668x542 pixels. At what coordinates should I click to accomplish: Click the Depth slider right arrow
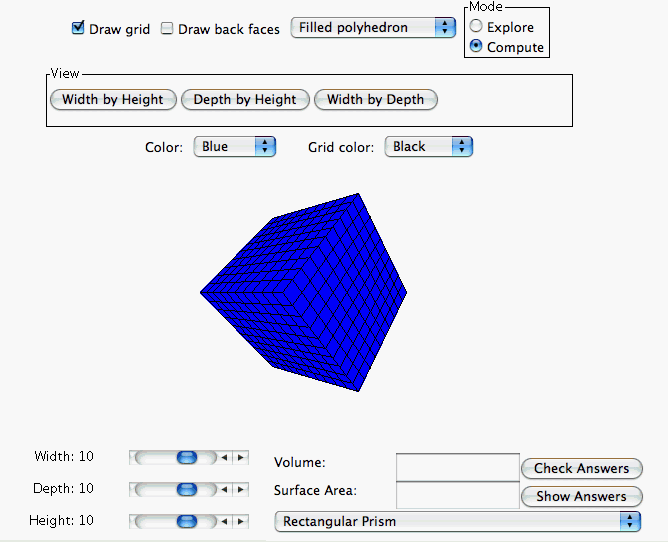click(240, 489)
